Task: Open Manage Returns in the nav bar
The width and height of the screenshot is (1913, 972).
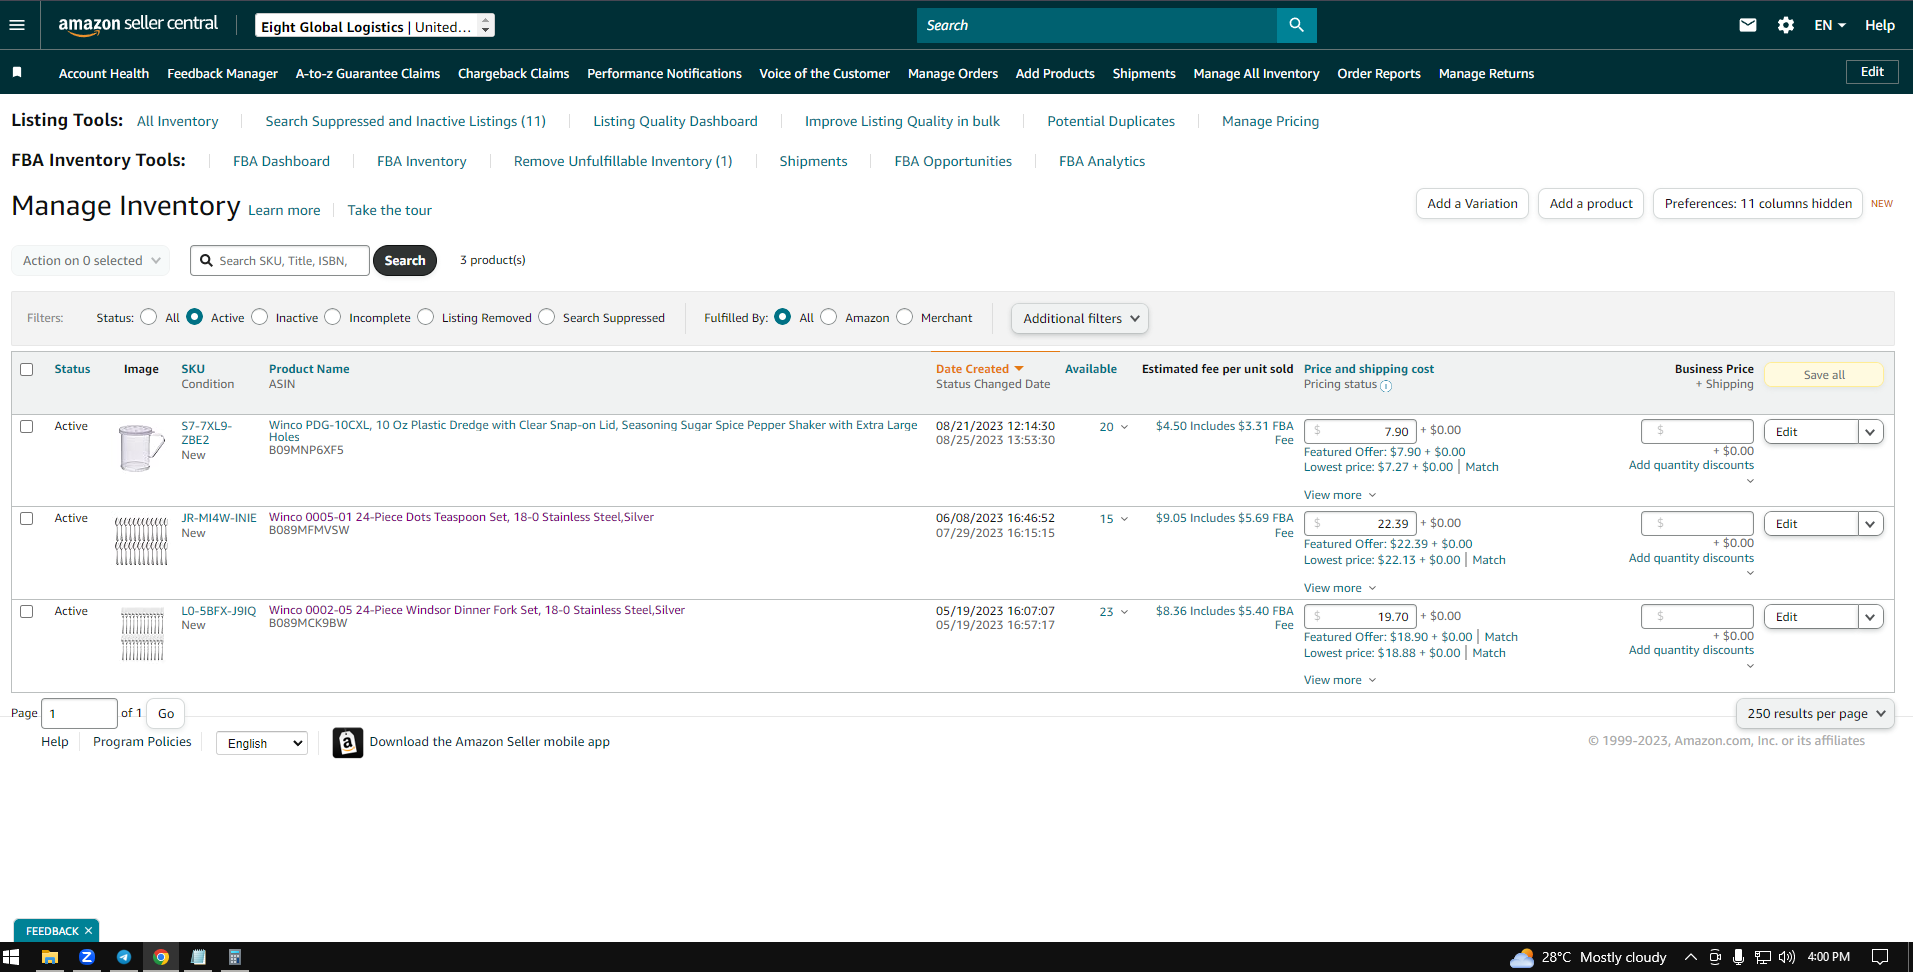Action: [1486, 73]
